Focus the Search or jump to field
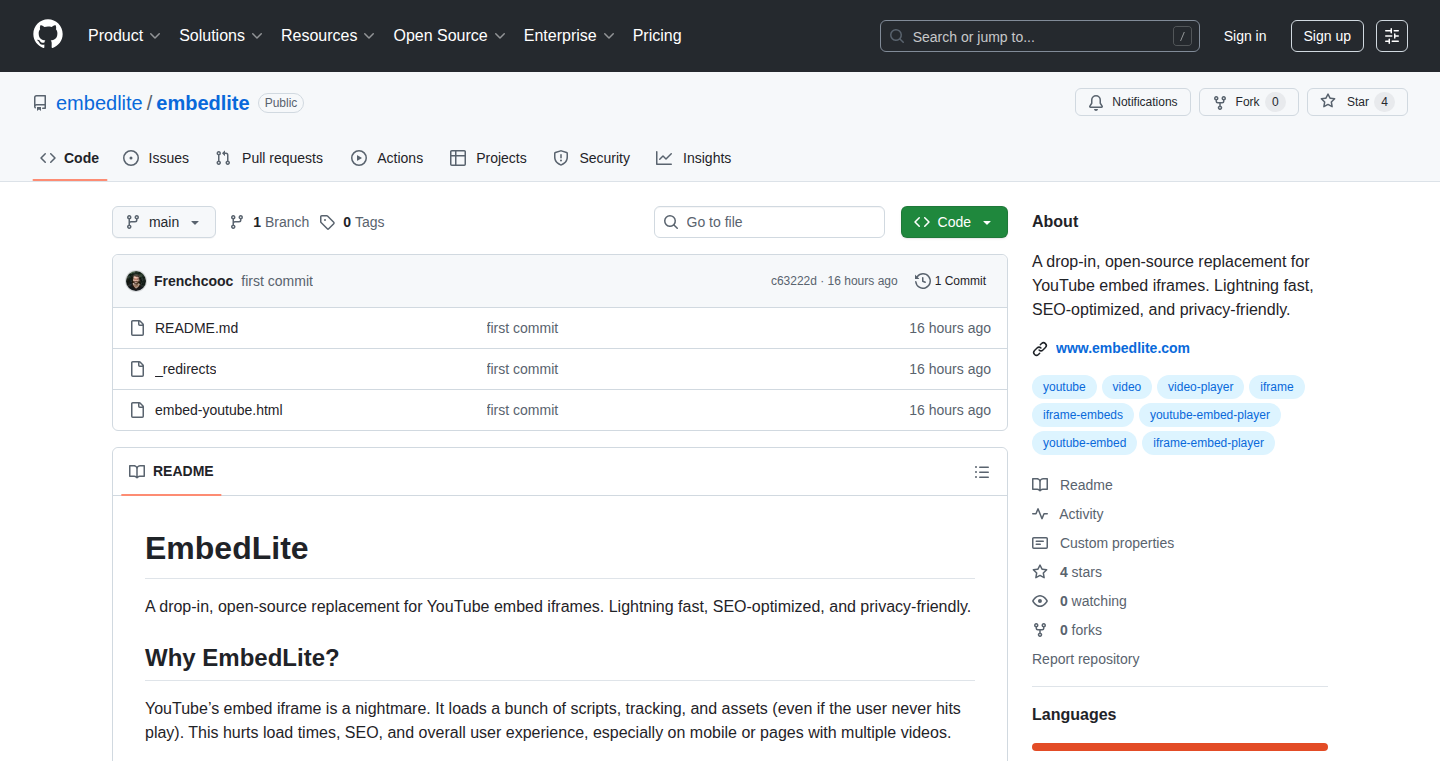Image resolution: width=1440 pixels, height=761 pixels. 1040,36
